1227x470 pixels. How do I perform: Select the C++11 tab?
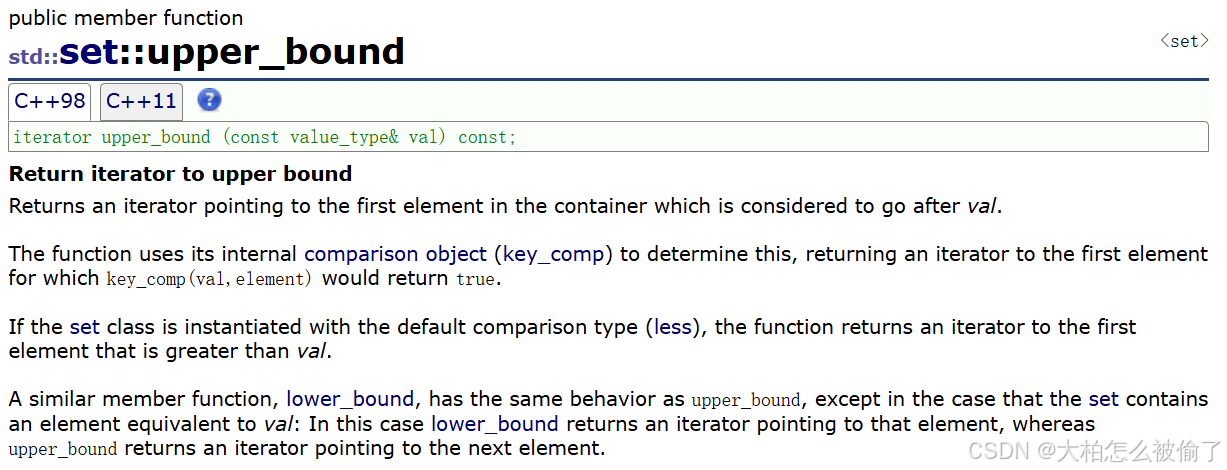point(141,101)
